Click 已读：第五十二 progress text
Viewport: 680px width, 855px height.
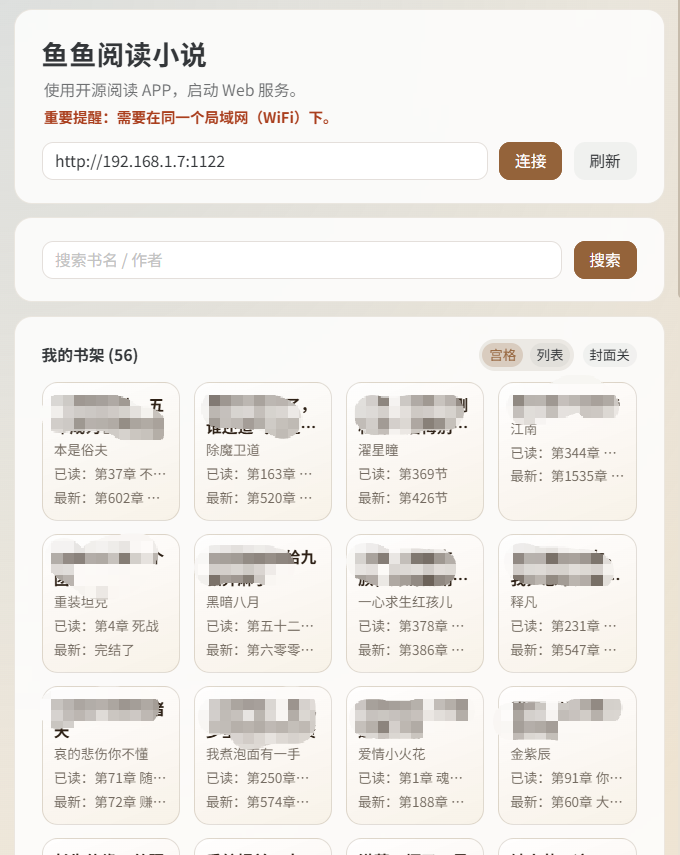click(260, 626)
